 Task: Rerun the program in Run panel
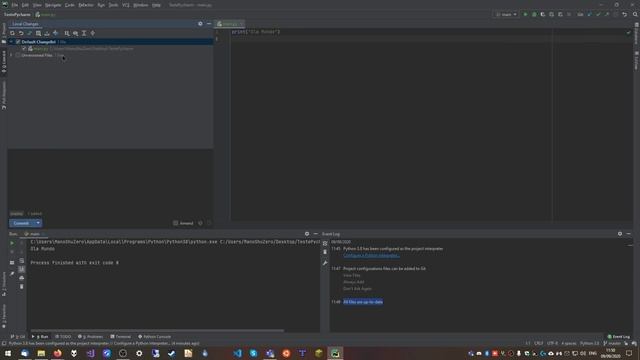point(12,243)
